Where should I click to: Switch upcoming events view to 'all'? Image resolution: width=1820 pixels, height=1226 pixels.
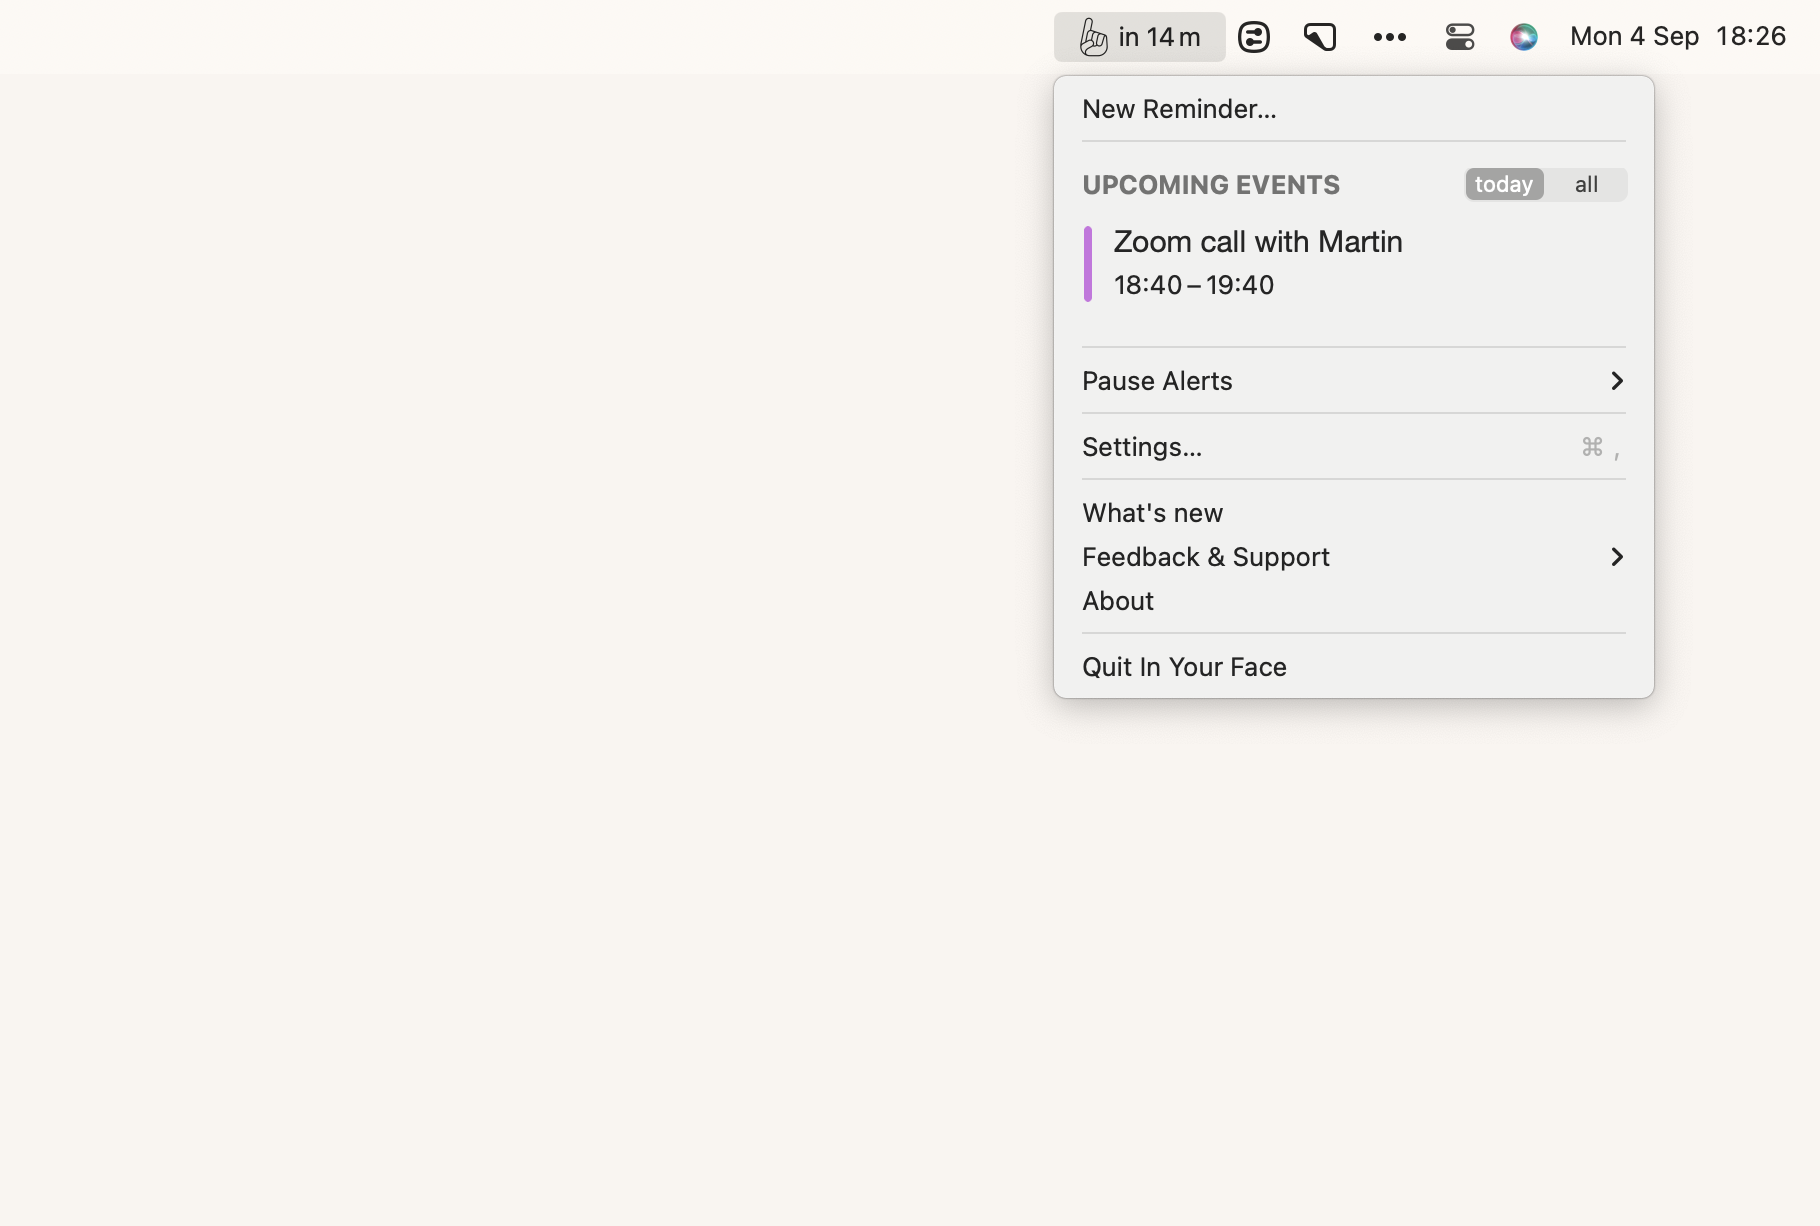(1586, 184)
